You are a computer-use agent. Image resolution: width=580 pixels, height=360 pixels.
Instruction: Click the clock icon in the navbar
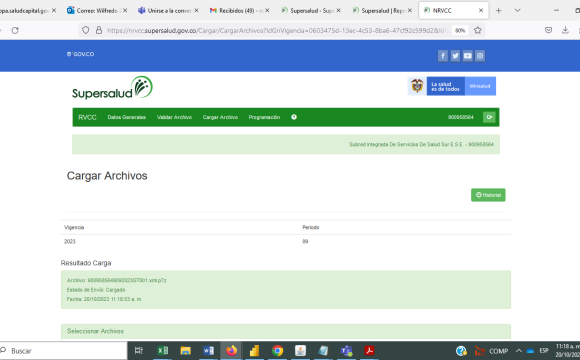pos(294,117)
